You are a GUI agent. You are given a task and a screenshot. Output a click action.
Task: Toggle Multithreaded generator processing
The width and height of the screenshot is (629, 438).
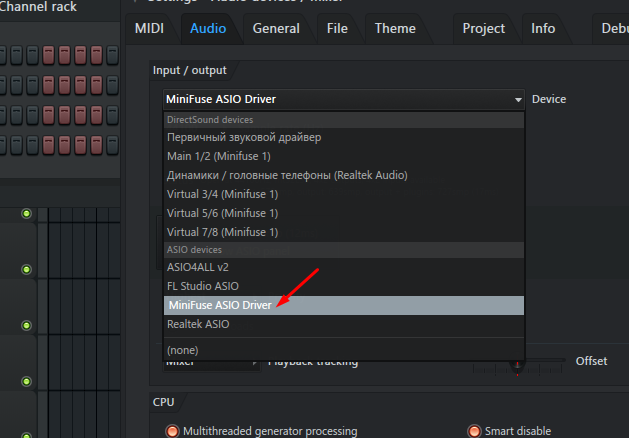[172, 431]
